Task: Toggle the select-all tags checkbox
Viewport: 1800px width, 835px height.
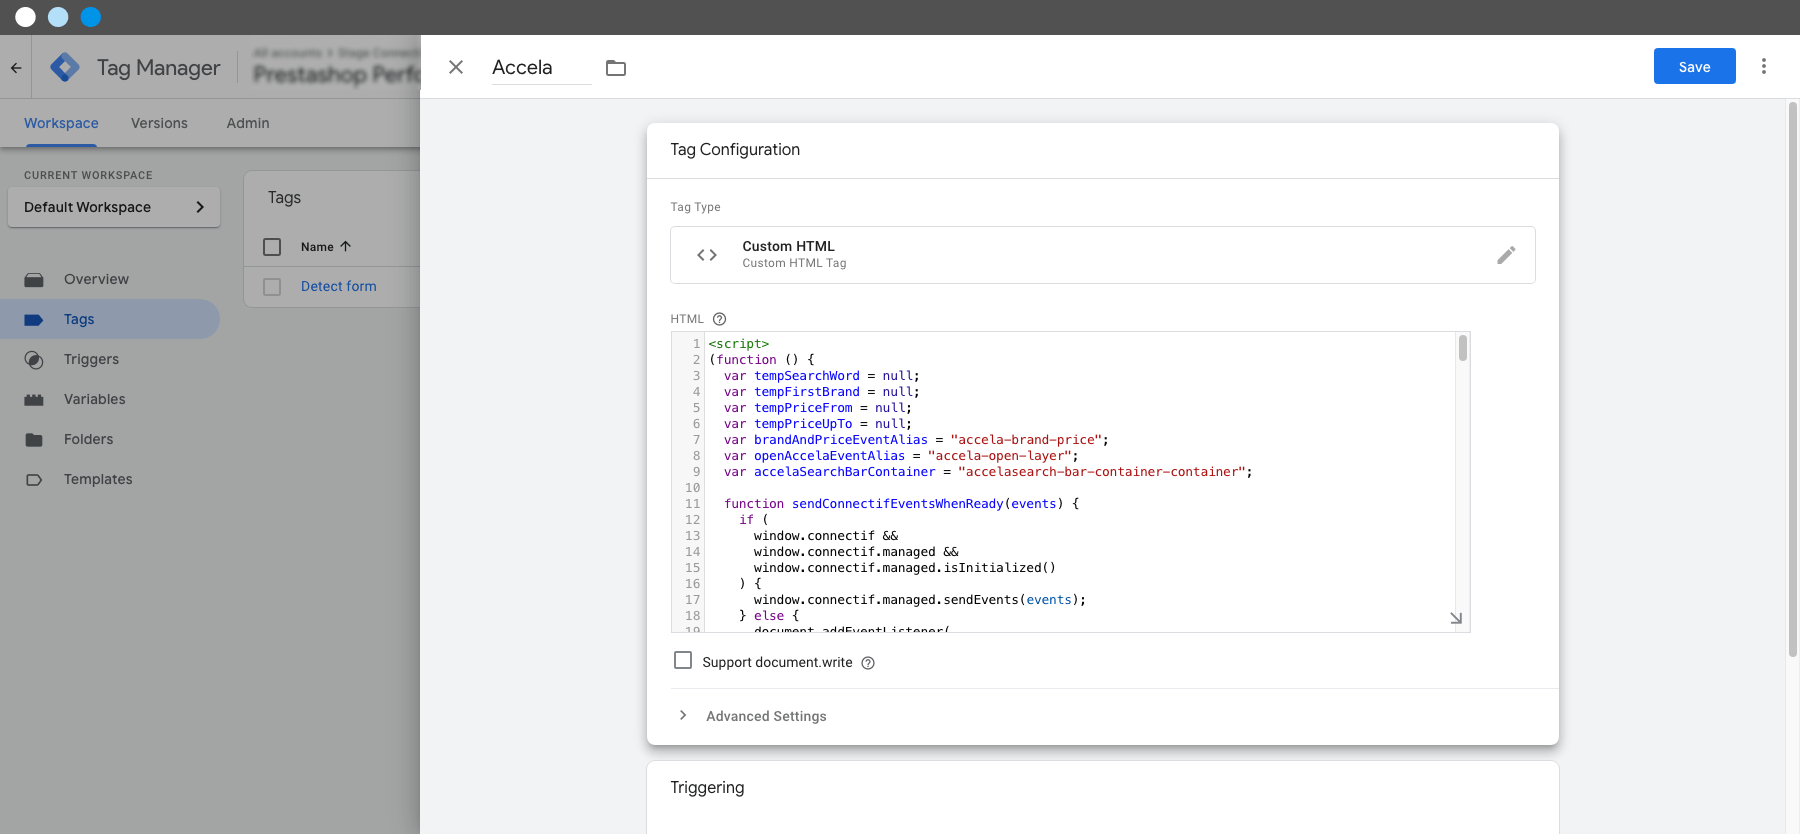Action: (272, 247)
